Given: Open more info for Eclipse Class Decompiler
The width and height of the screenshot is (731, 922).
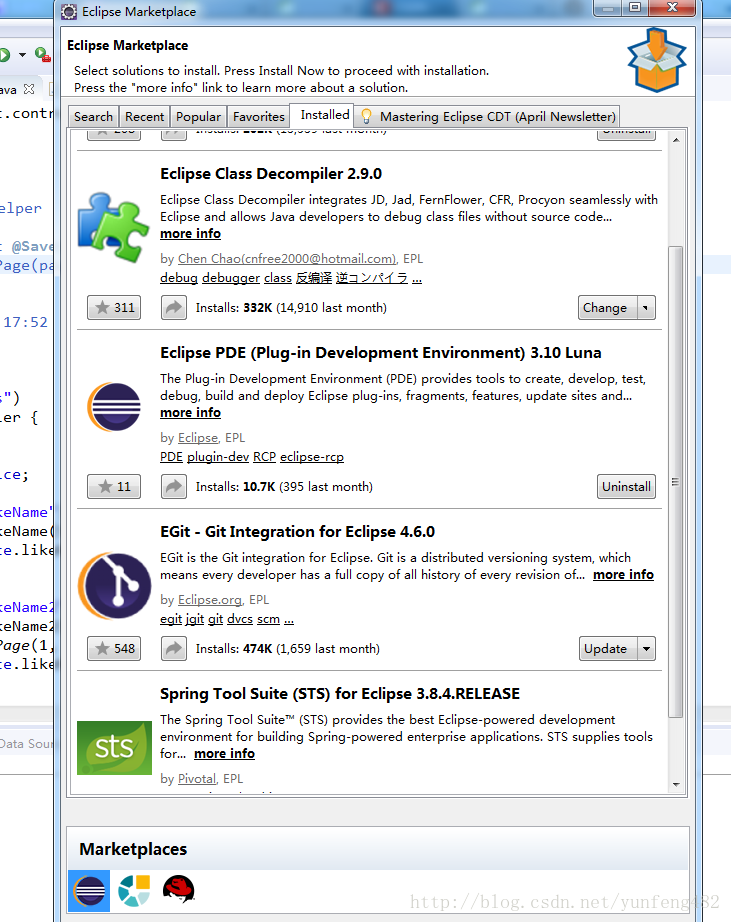Looking at the screenshot, I should 191,233.
